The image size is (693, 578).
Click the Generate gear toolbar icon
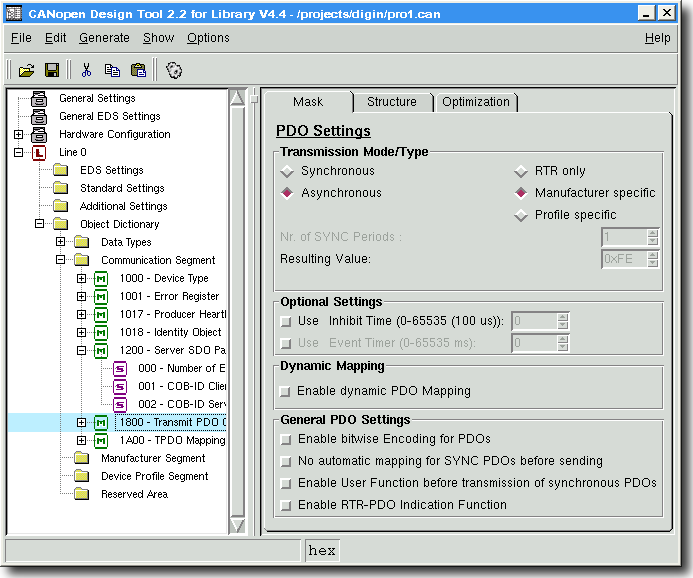click(x=174, y=70)
